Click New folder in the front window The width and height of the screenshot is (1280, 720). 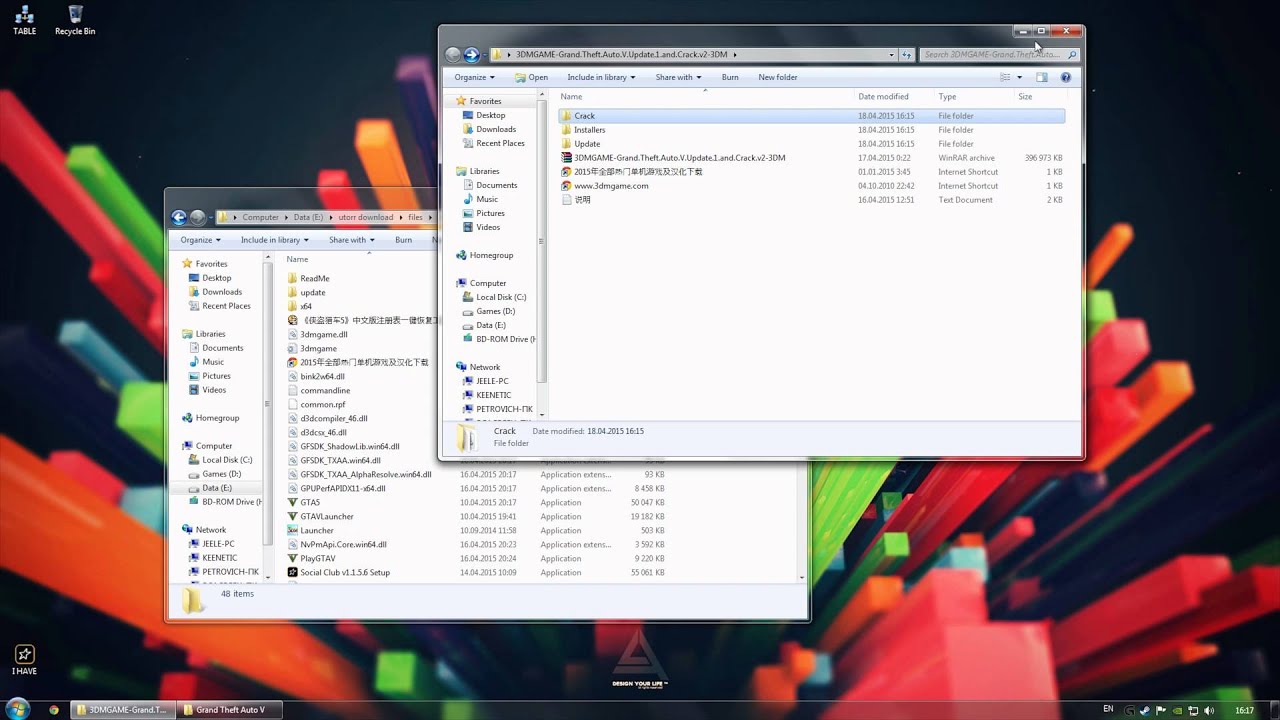point(778,77)
